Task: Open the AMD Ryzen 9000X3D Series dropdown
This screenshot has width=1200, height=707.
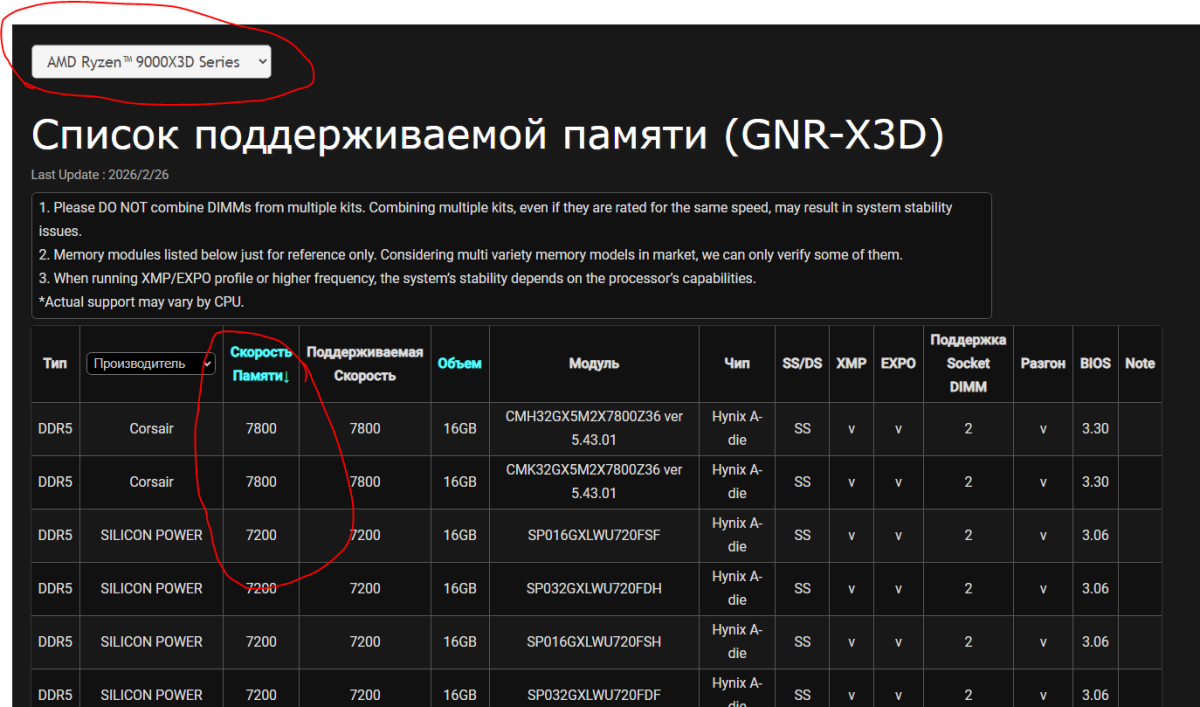Action: click(151, 62)
